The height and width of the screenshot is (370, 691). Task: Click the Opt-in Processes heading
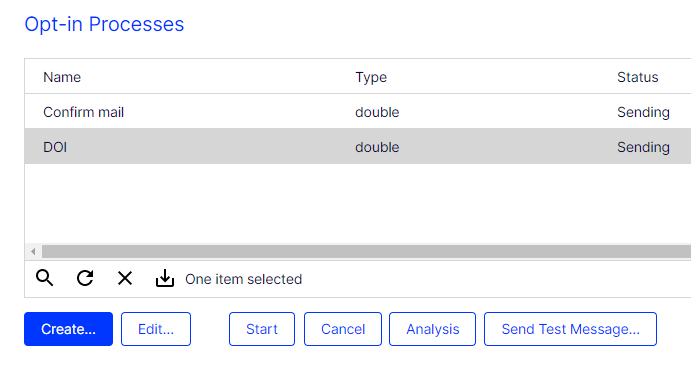tap(104, 24)
